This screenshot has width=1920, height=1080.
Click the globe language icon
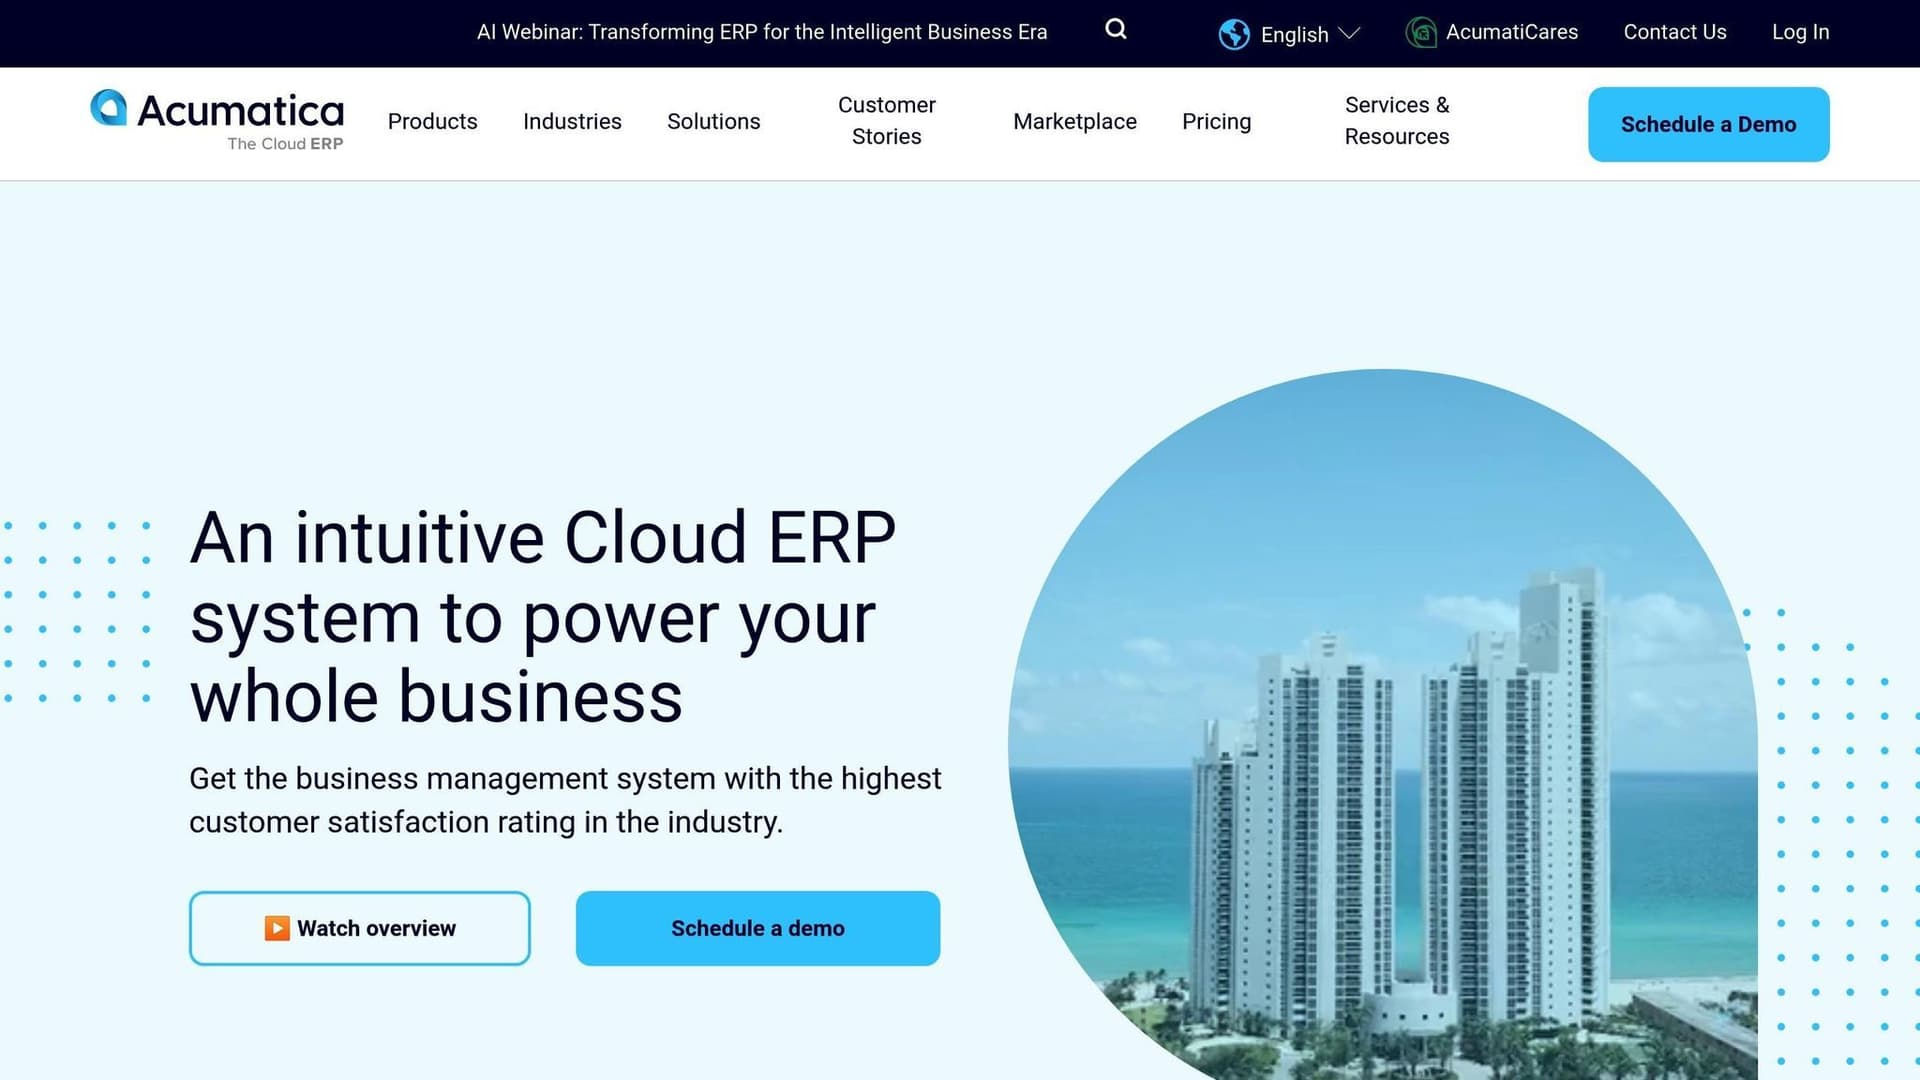point(1234,34)
